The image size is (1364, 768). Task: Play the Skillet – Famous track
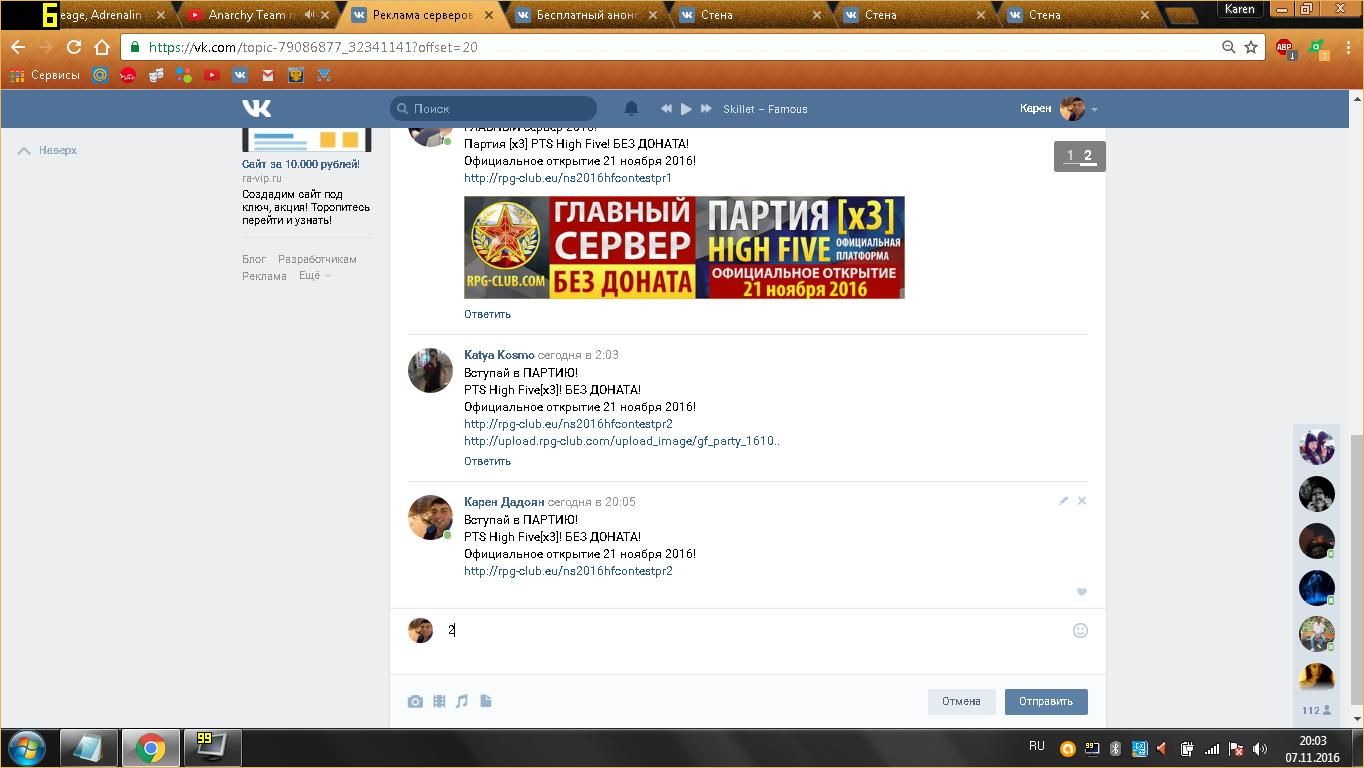pyautogui.click(x=686, y=108)
